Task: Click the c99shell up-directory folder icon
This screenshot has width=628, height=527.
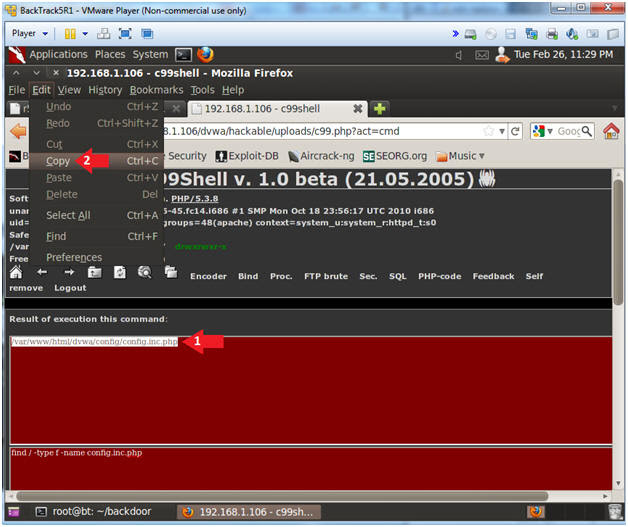Action: (x=95, y=273)
